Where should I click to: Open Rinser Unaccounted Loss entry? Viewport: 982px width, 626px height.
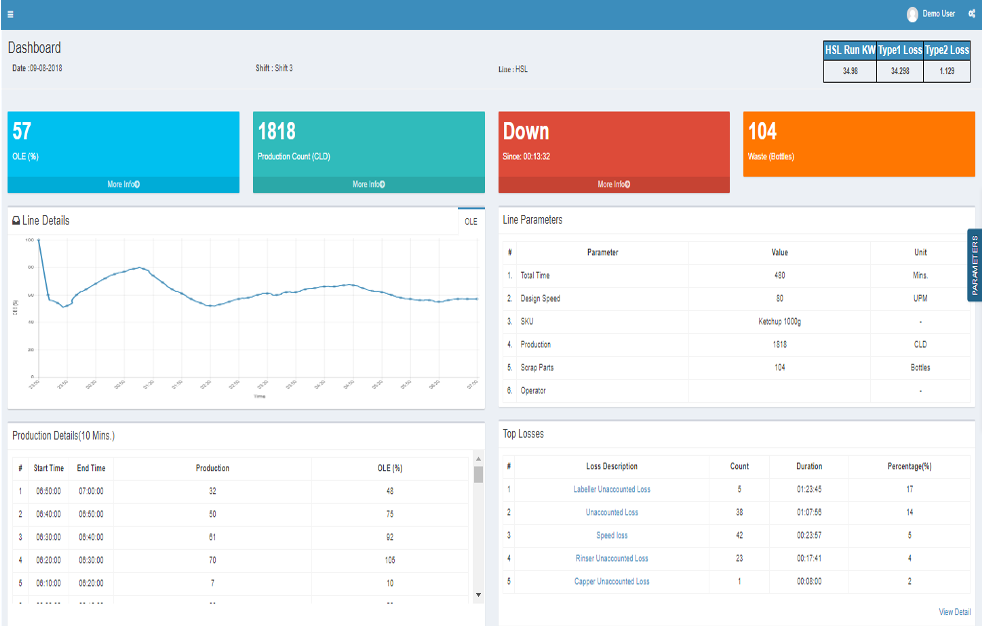612,558
